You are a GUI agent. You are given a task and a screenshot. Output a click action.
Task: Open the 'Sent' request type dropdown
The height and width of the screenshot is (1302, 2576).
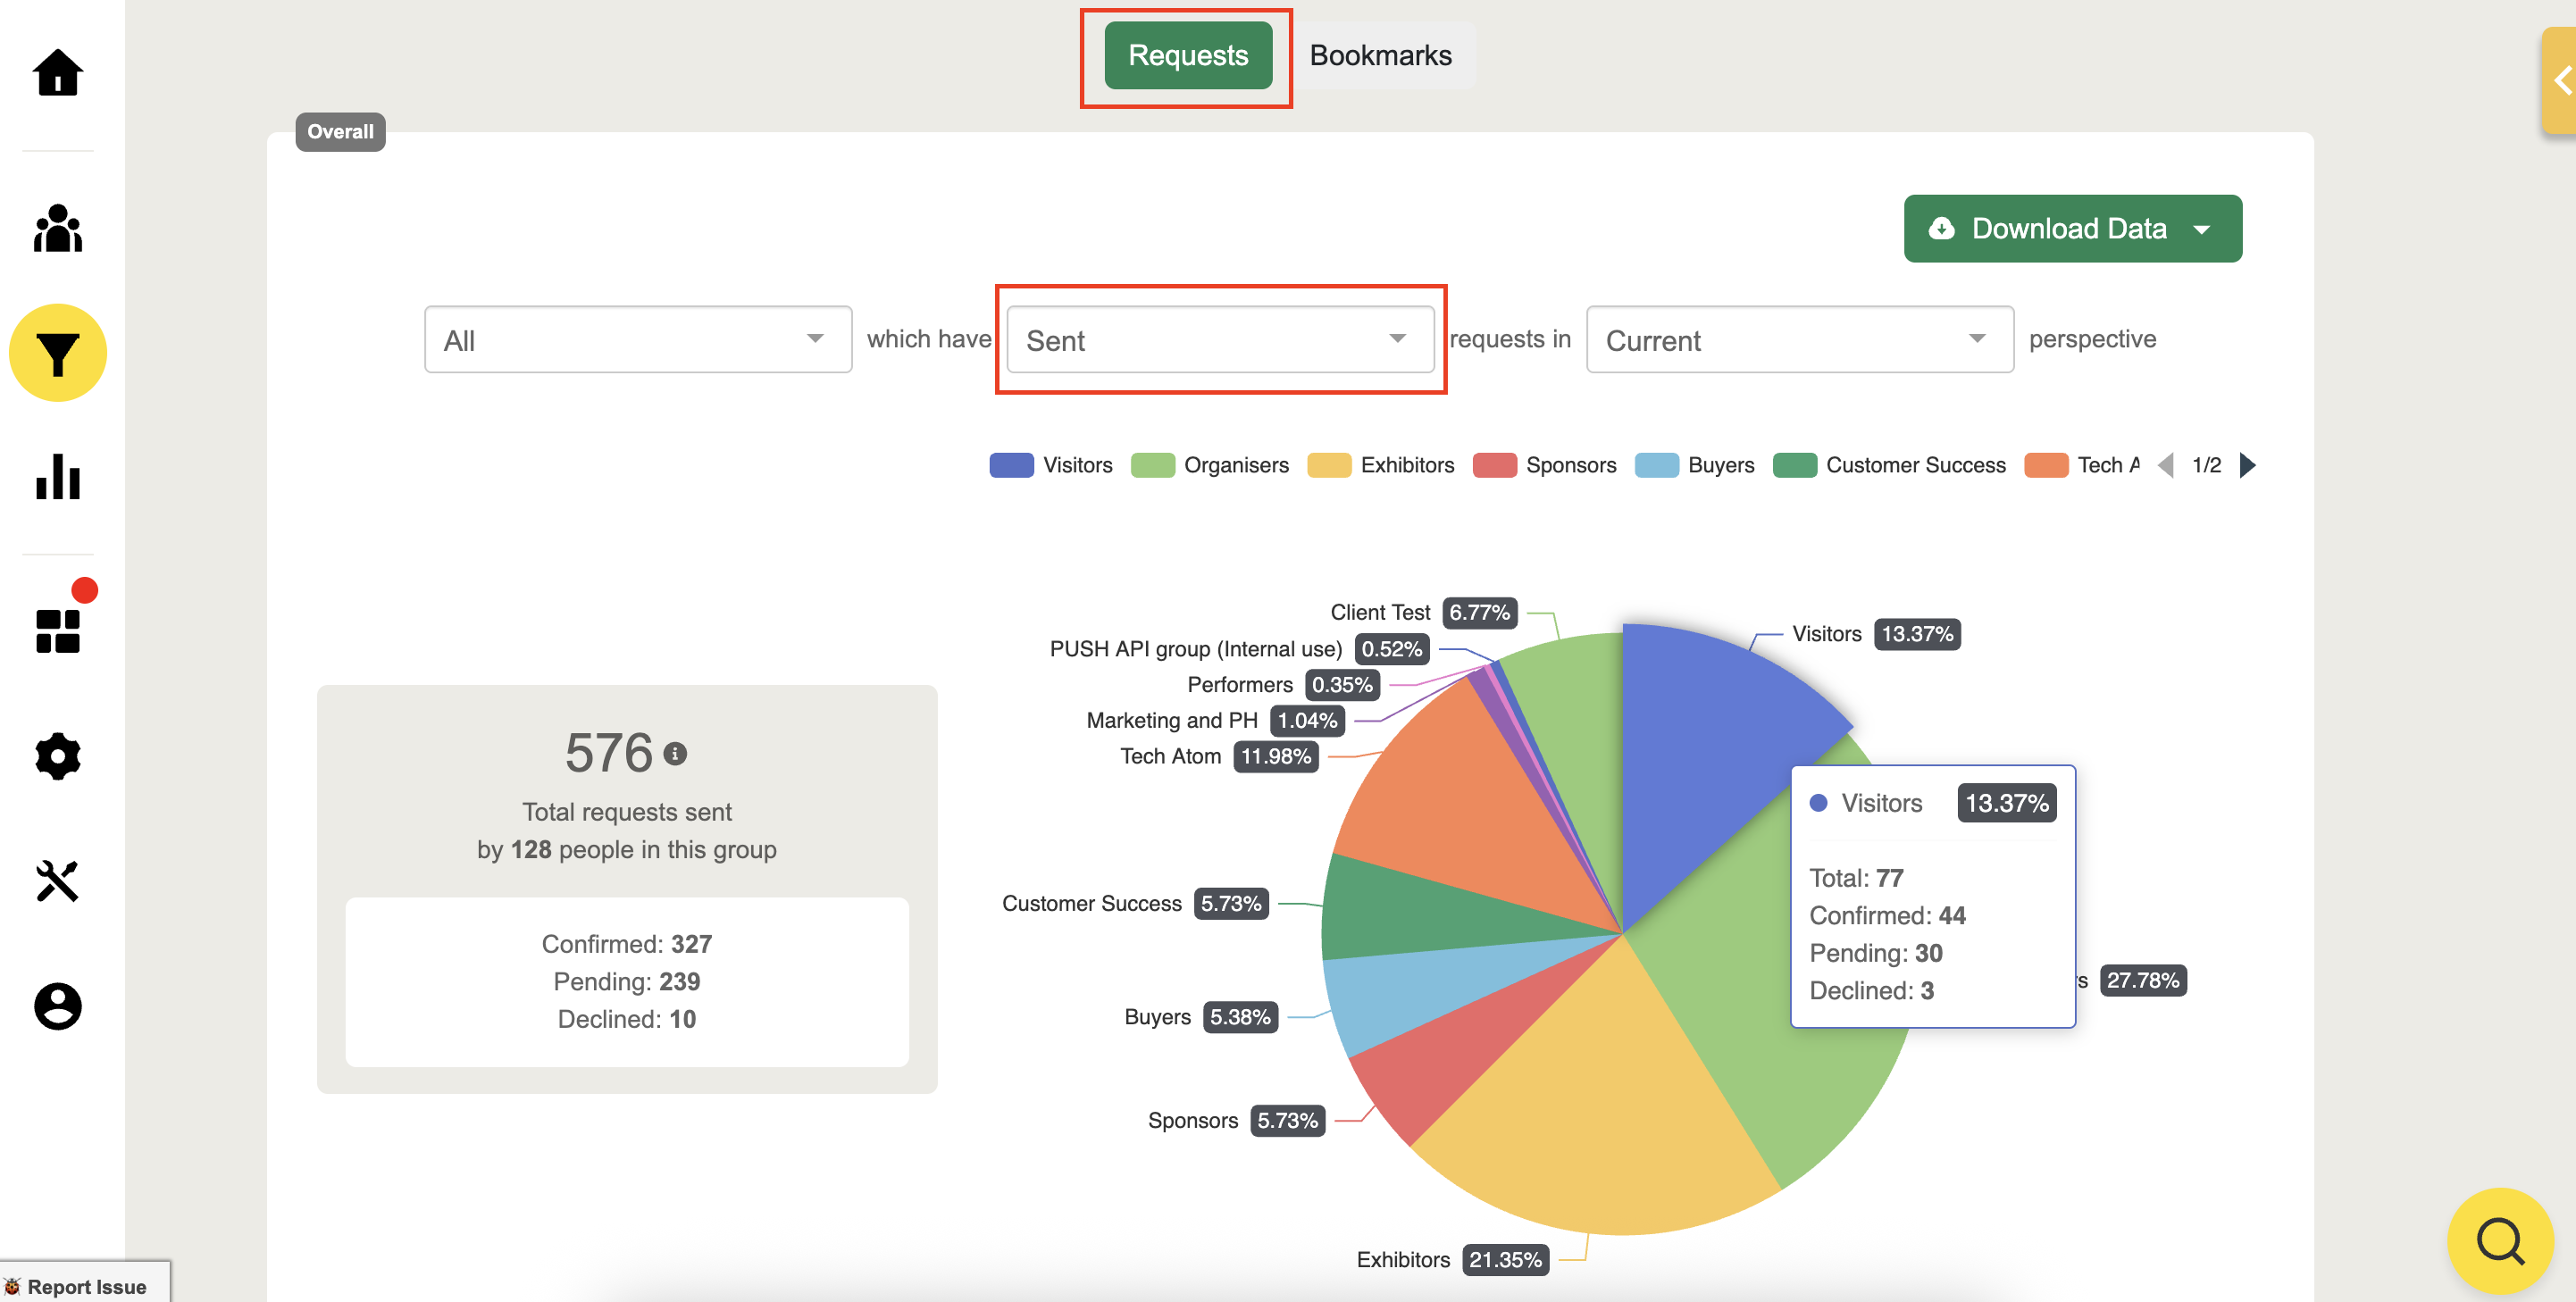coord(1219,340)
